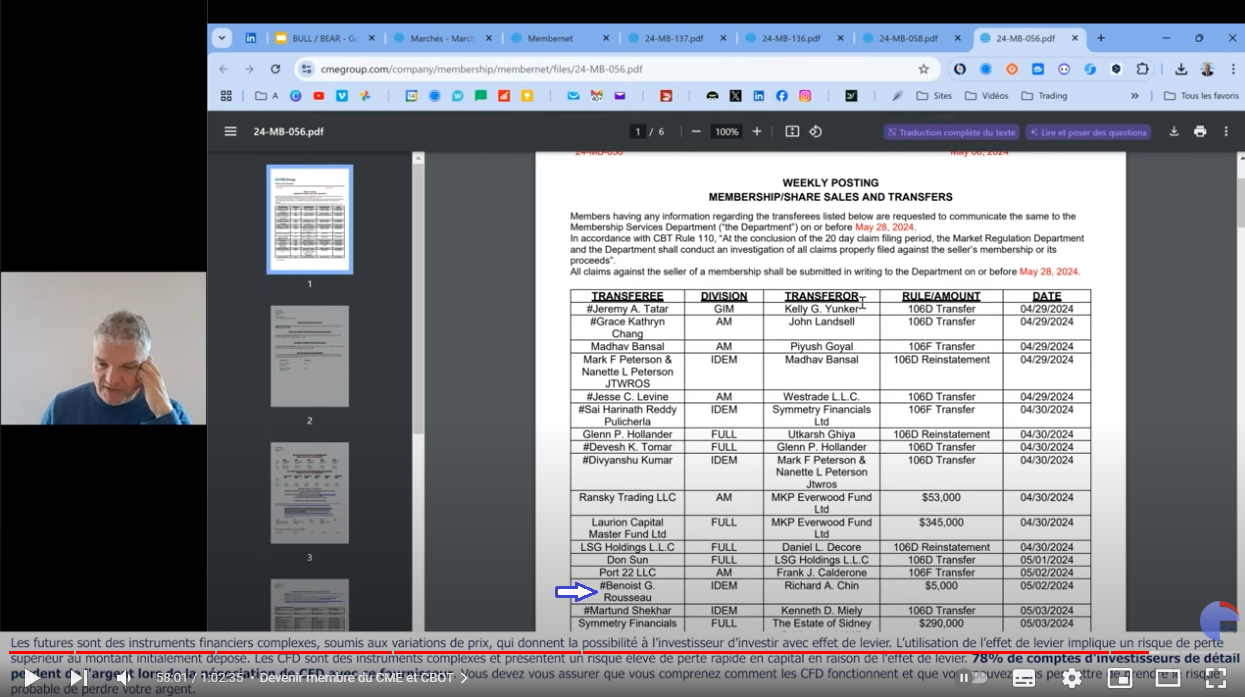
Task: Click the URL address bar
Action: (x=615, y=69)
